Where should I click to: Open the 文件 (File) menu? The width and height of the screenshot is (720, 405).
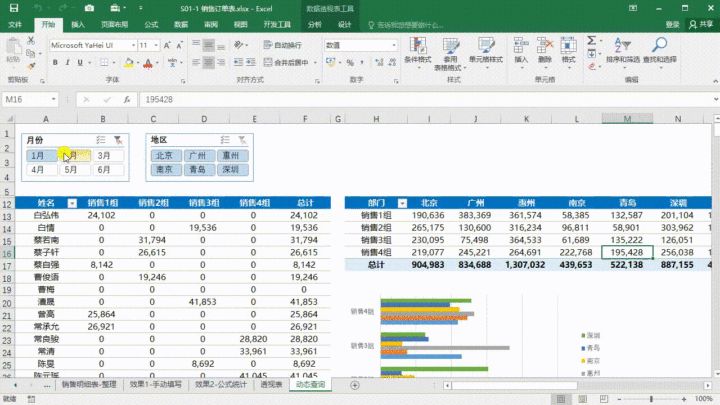(x=15, y=24)
